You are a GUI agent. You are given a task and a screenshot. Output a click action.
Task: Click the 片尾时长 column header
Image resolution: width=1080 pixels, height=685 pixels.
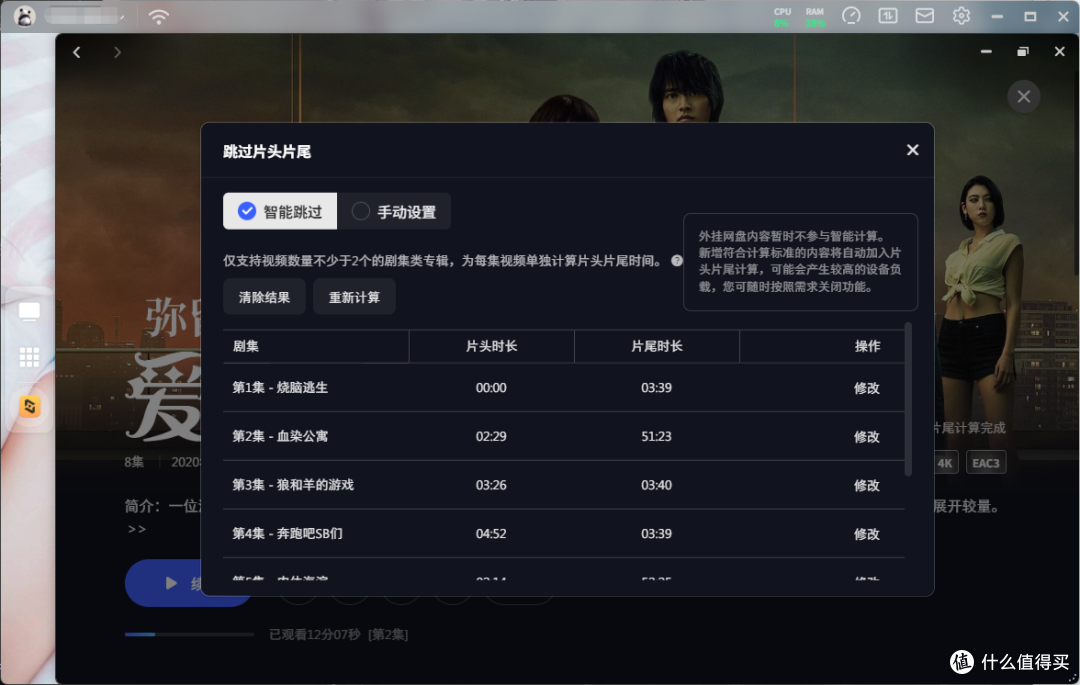point(656,346)
